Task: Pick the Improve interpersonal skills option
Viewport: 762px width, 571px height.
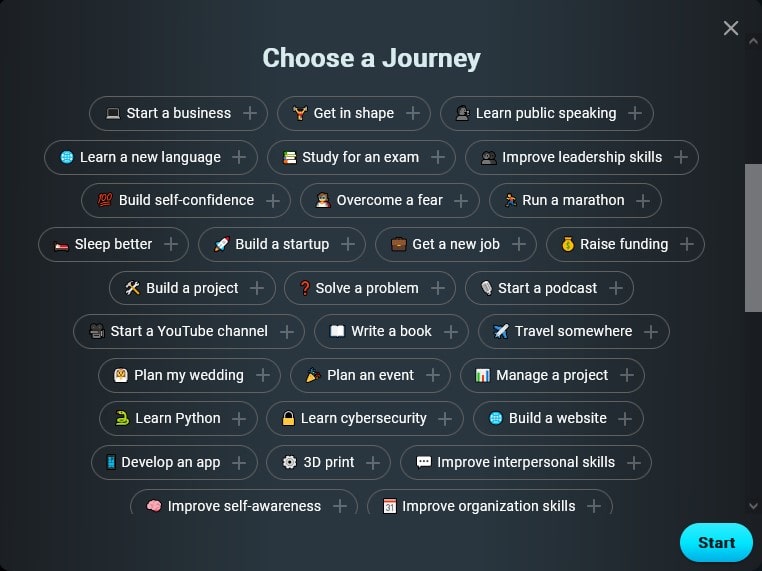Action: tap(526, 462)
